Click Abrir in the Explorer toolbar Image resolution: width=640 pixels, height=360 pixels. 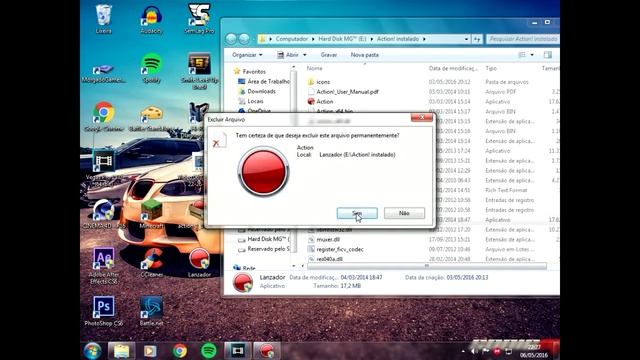[288, 55]
